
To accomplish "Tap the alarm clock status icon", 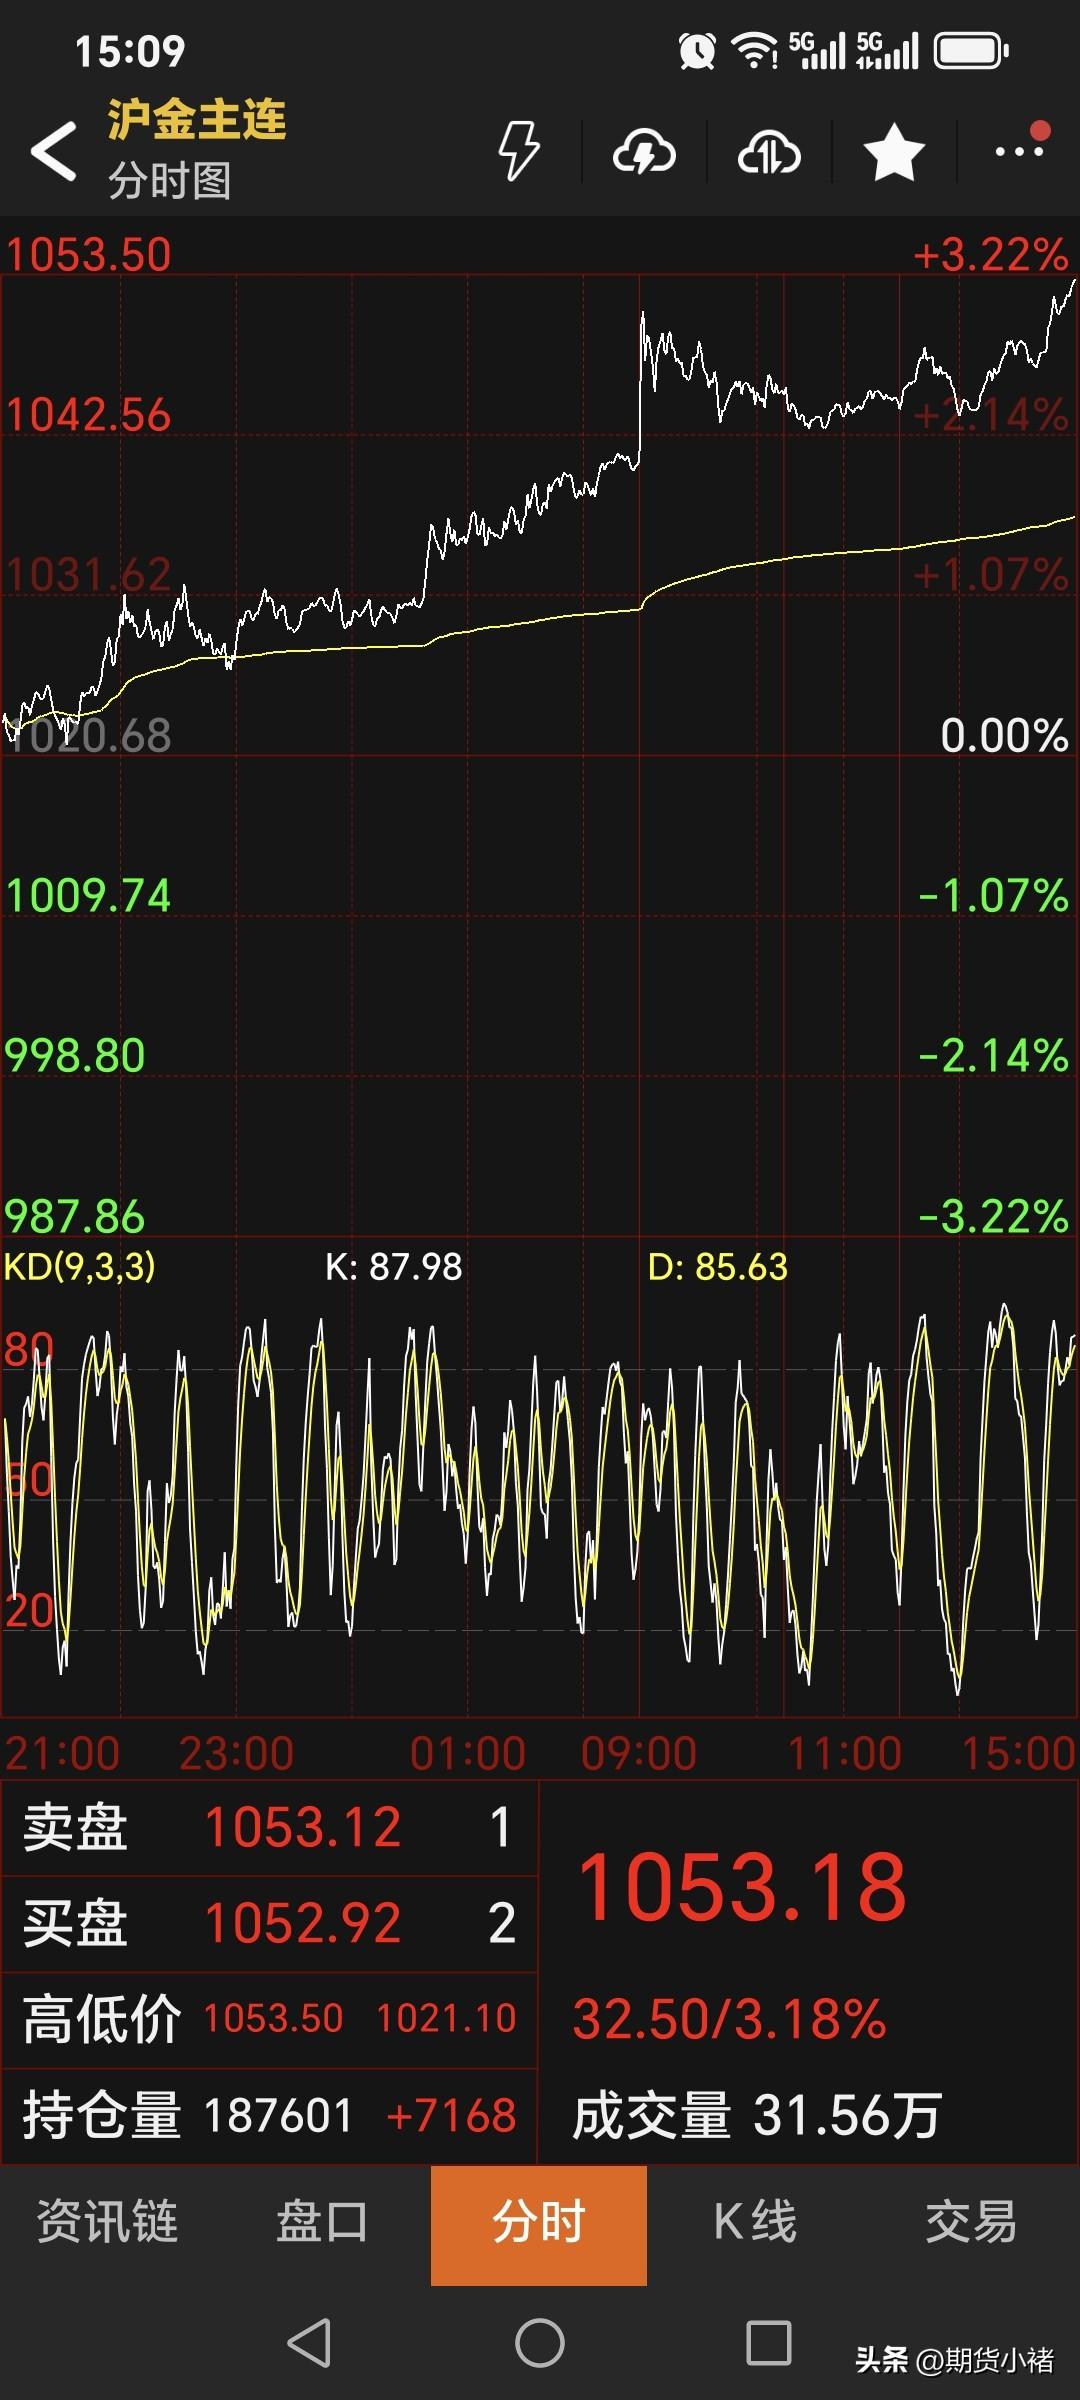I will tap(697, 51).
